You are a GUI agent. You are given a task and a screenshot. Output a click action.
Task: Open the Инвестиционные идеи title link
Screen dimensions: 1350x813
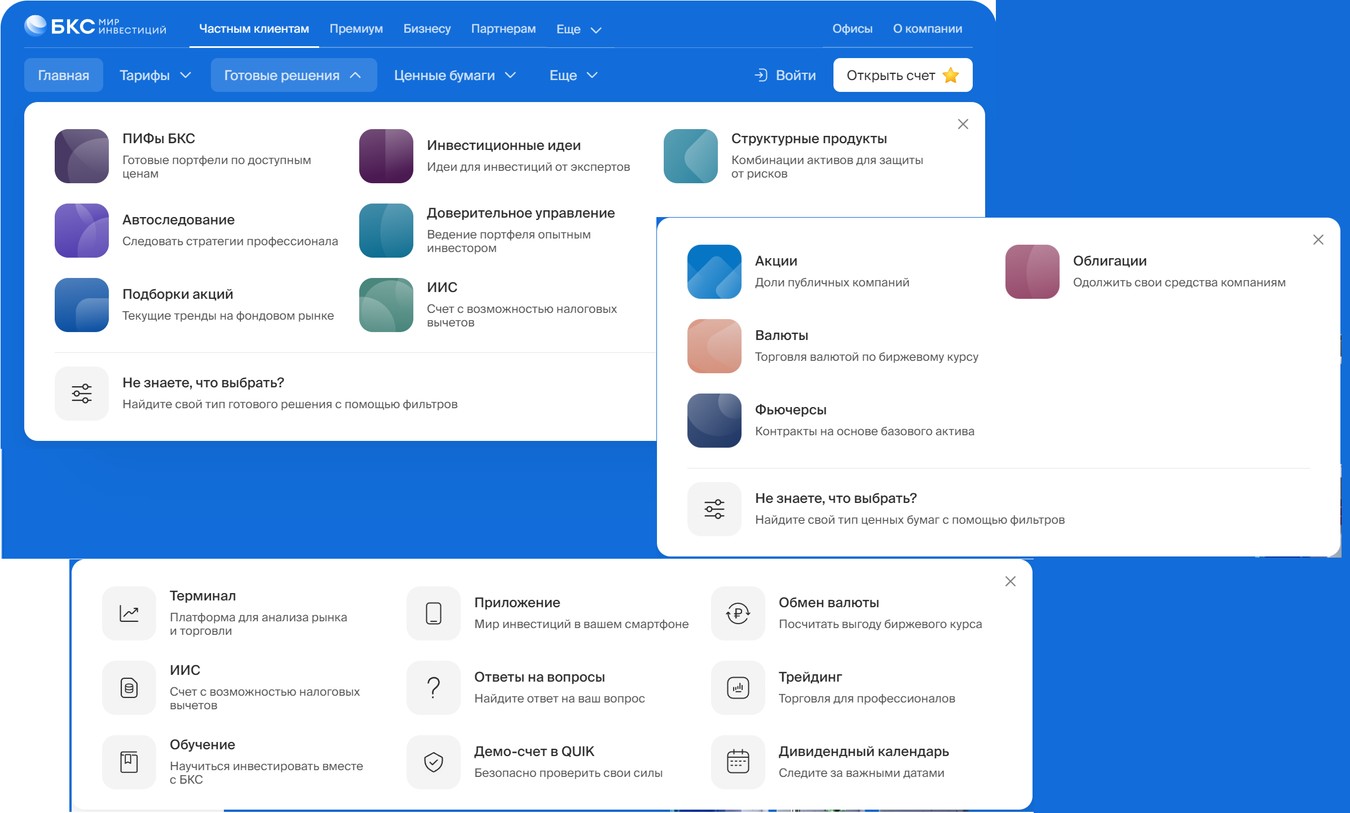504,145
